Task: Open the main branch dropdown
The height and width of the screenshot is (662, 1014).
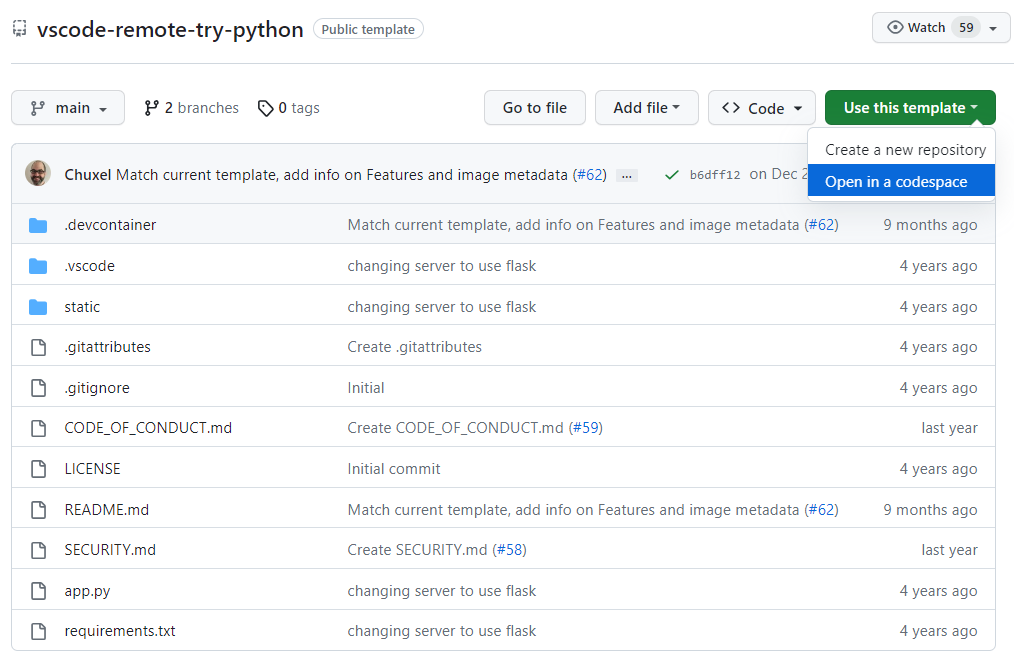Action: tap(67, 107)
